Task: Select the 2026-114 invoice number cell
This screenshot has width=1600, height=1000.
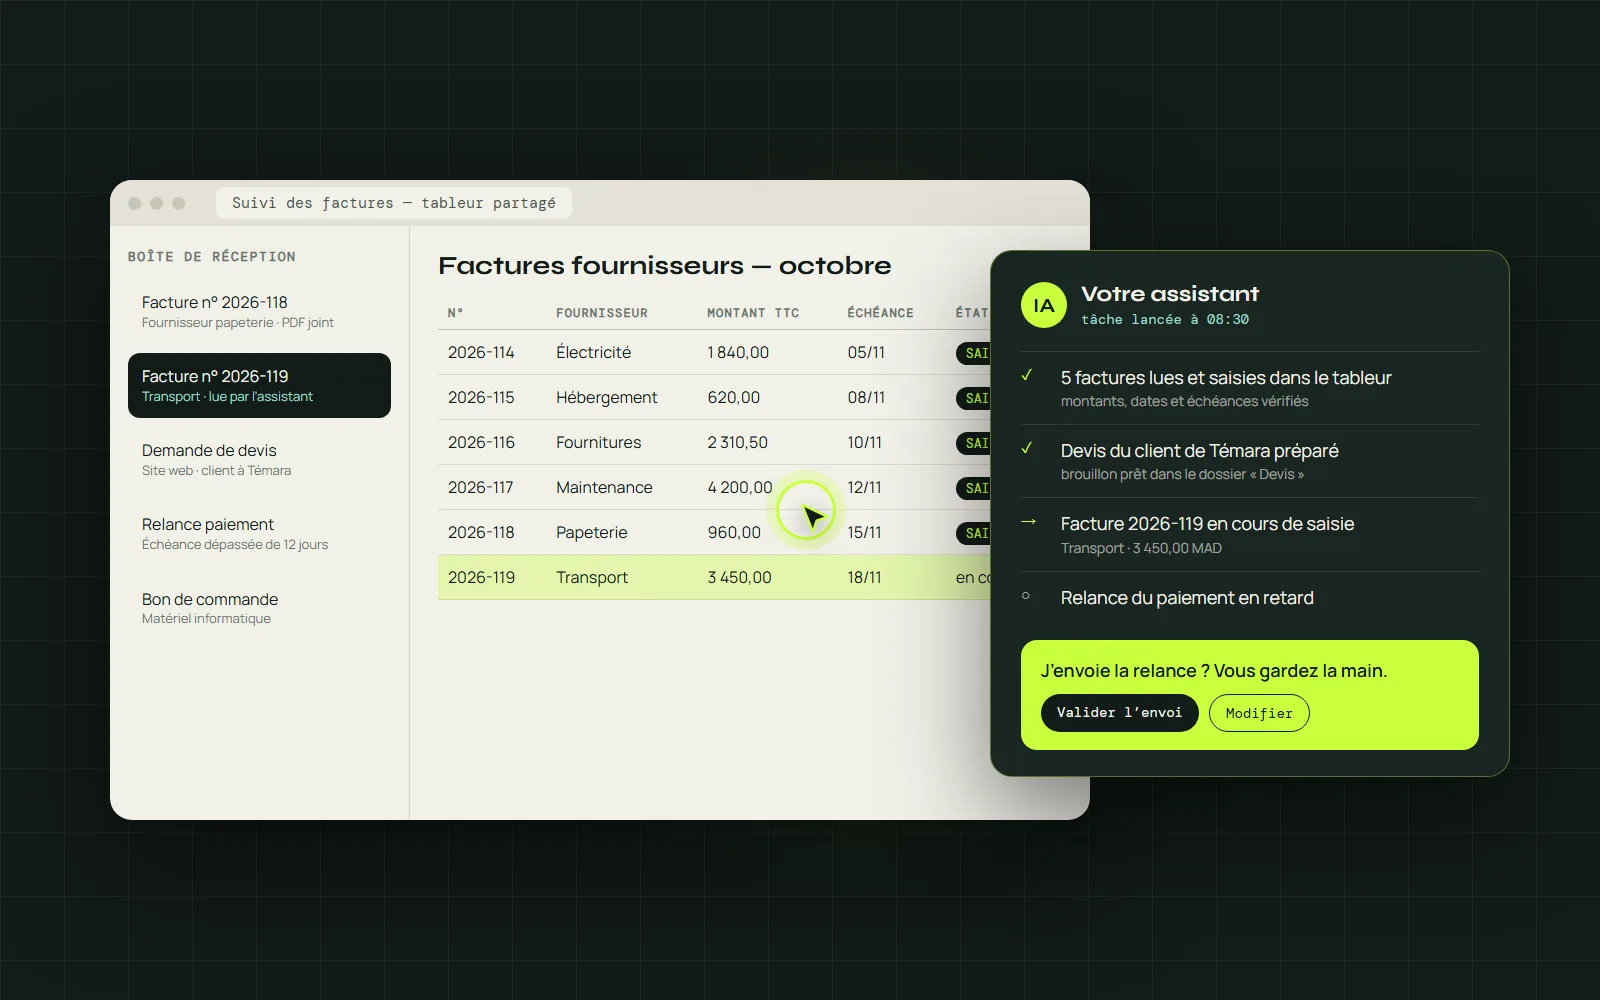Action: click(x=481, y=352)
